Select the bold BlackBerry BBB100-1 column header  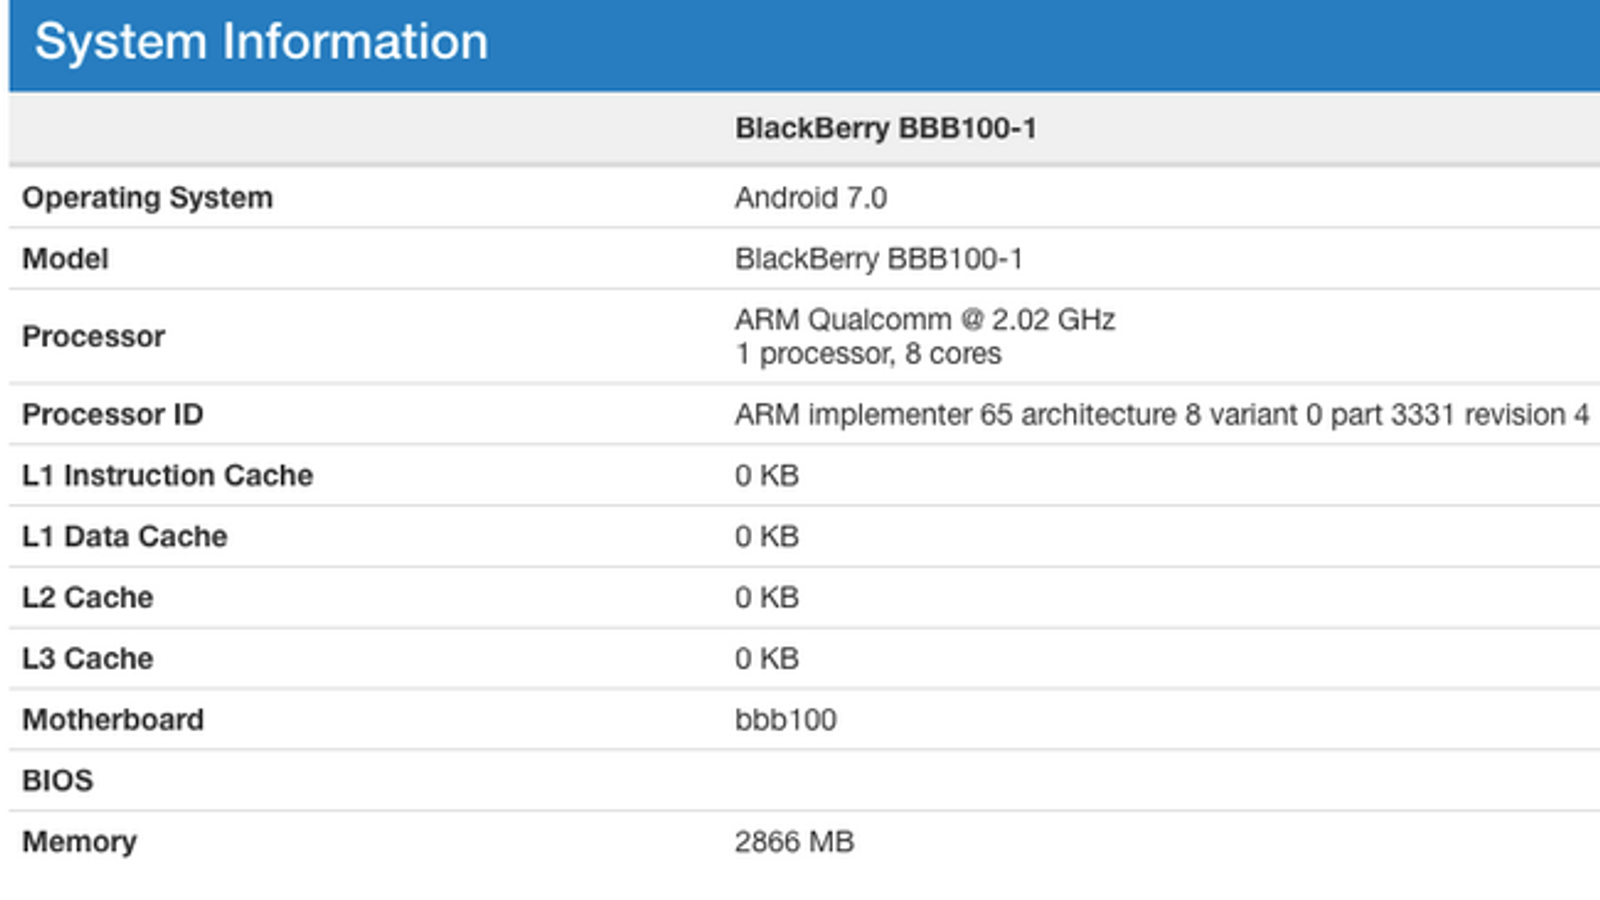tap(885, 129)
